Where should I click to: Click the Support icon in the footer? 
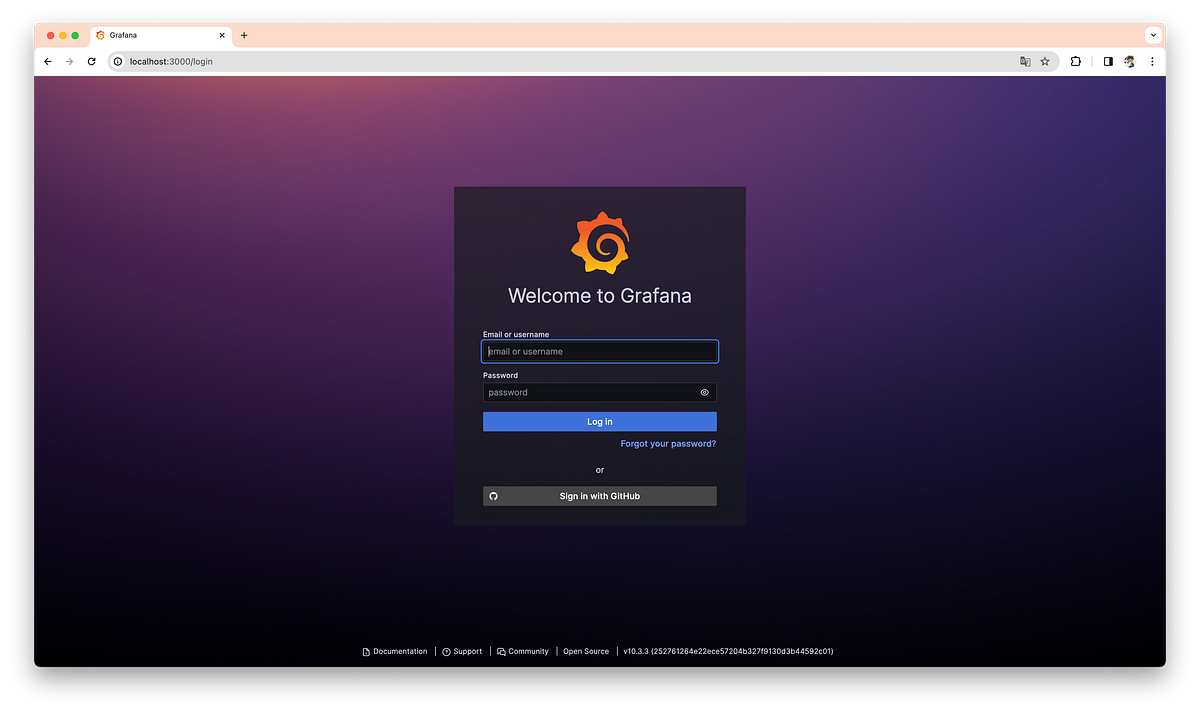tap(446, 651)
